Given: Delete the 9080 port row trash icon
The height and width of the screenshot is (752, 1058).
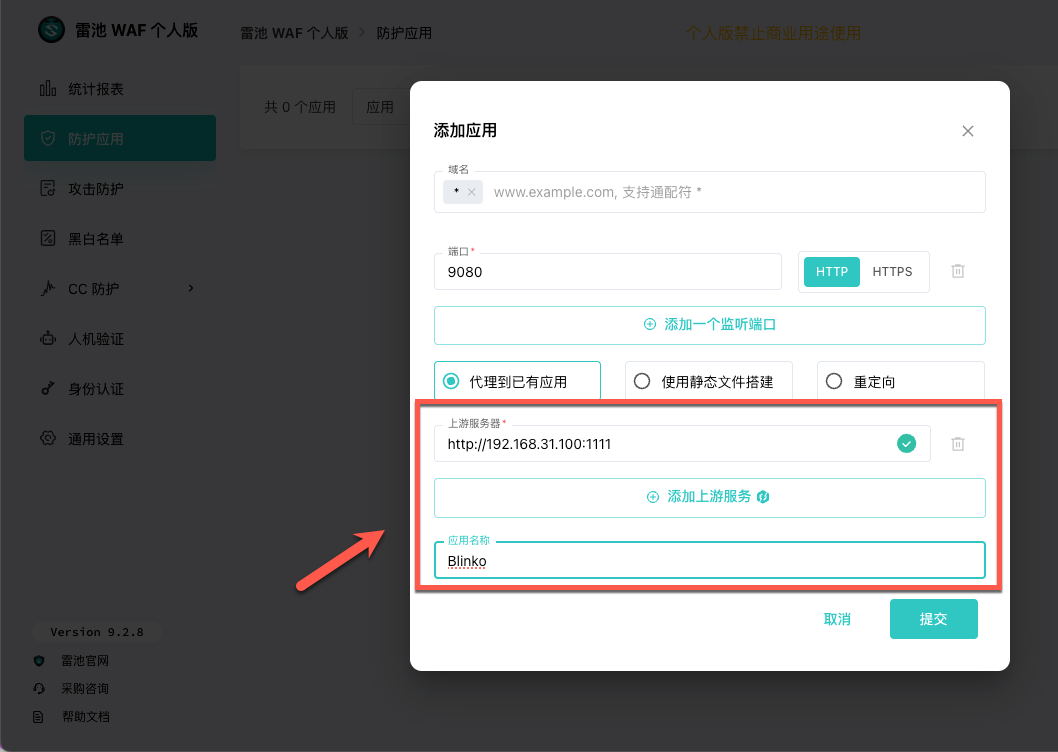Looking at the screenshot, I should coord(957,271).
